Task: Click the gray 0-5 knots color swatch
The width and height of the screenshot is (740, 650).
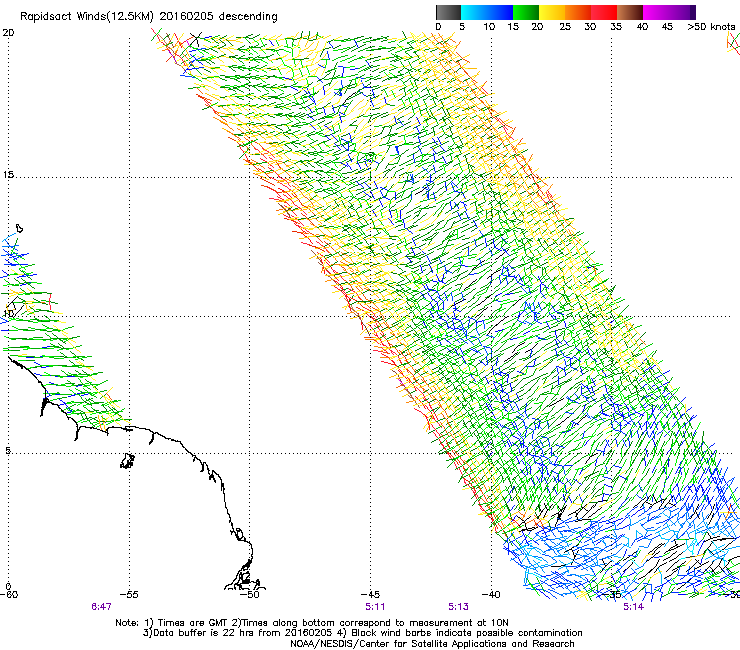Action: [448, 12]
